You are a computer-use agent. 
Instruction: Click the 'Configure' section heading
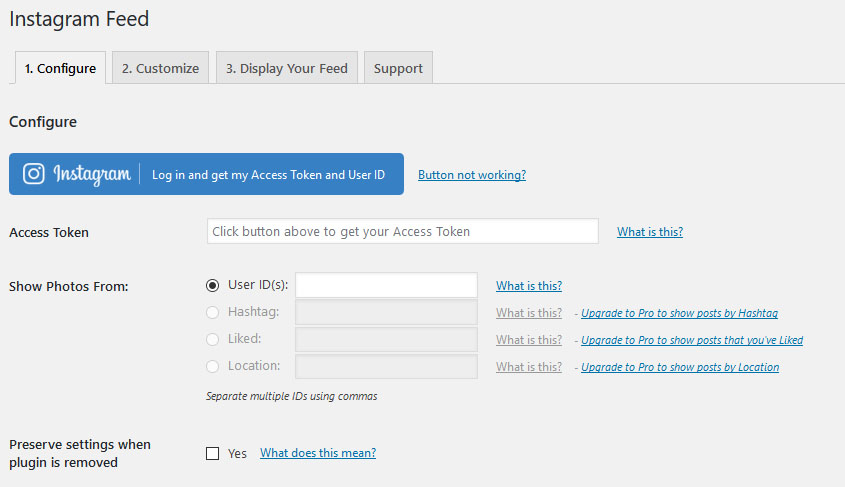pos(43,122)
